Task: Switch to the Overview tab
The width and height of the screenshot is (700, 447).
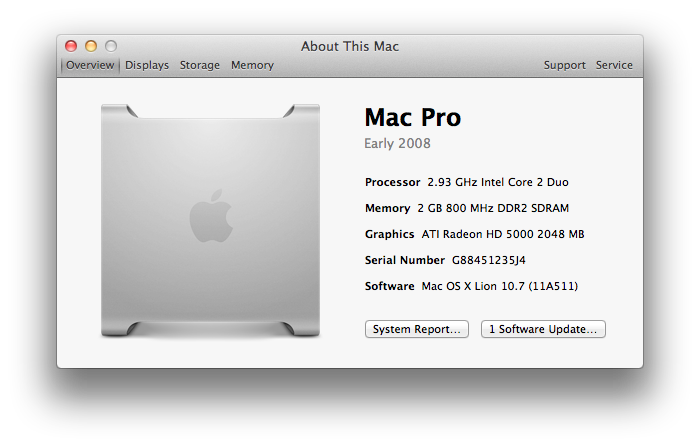Action: [91, 65]
